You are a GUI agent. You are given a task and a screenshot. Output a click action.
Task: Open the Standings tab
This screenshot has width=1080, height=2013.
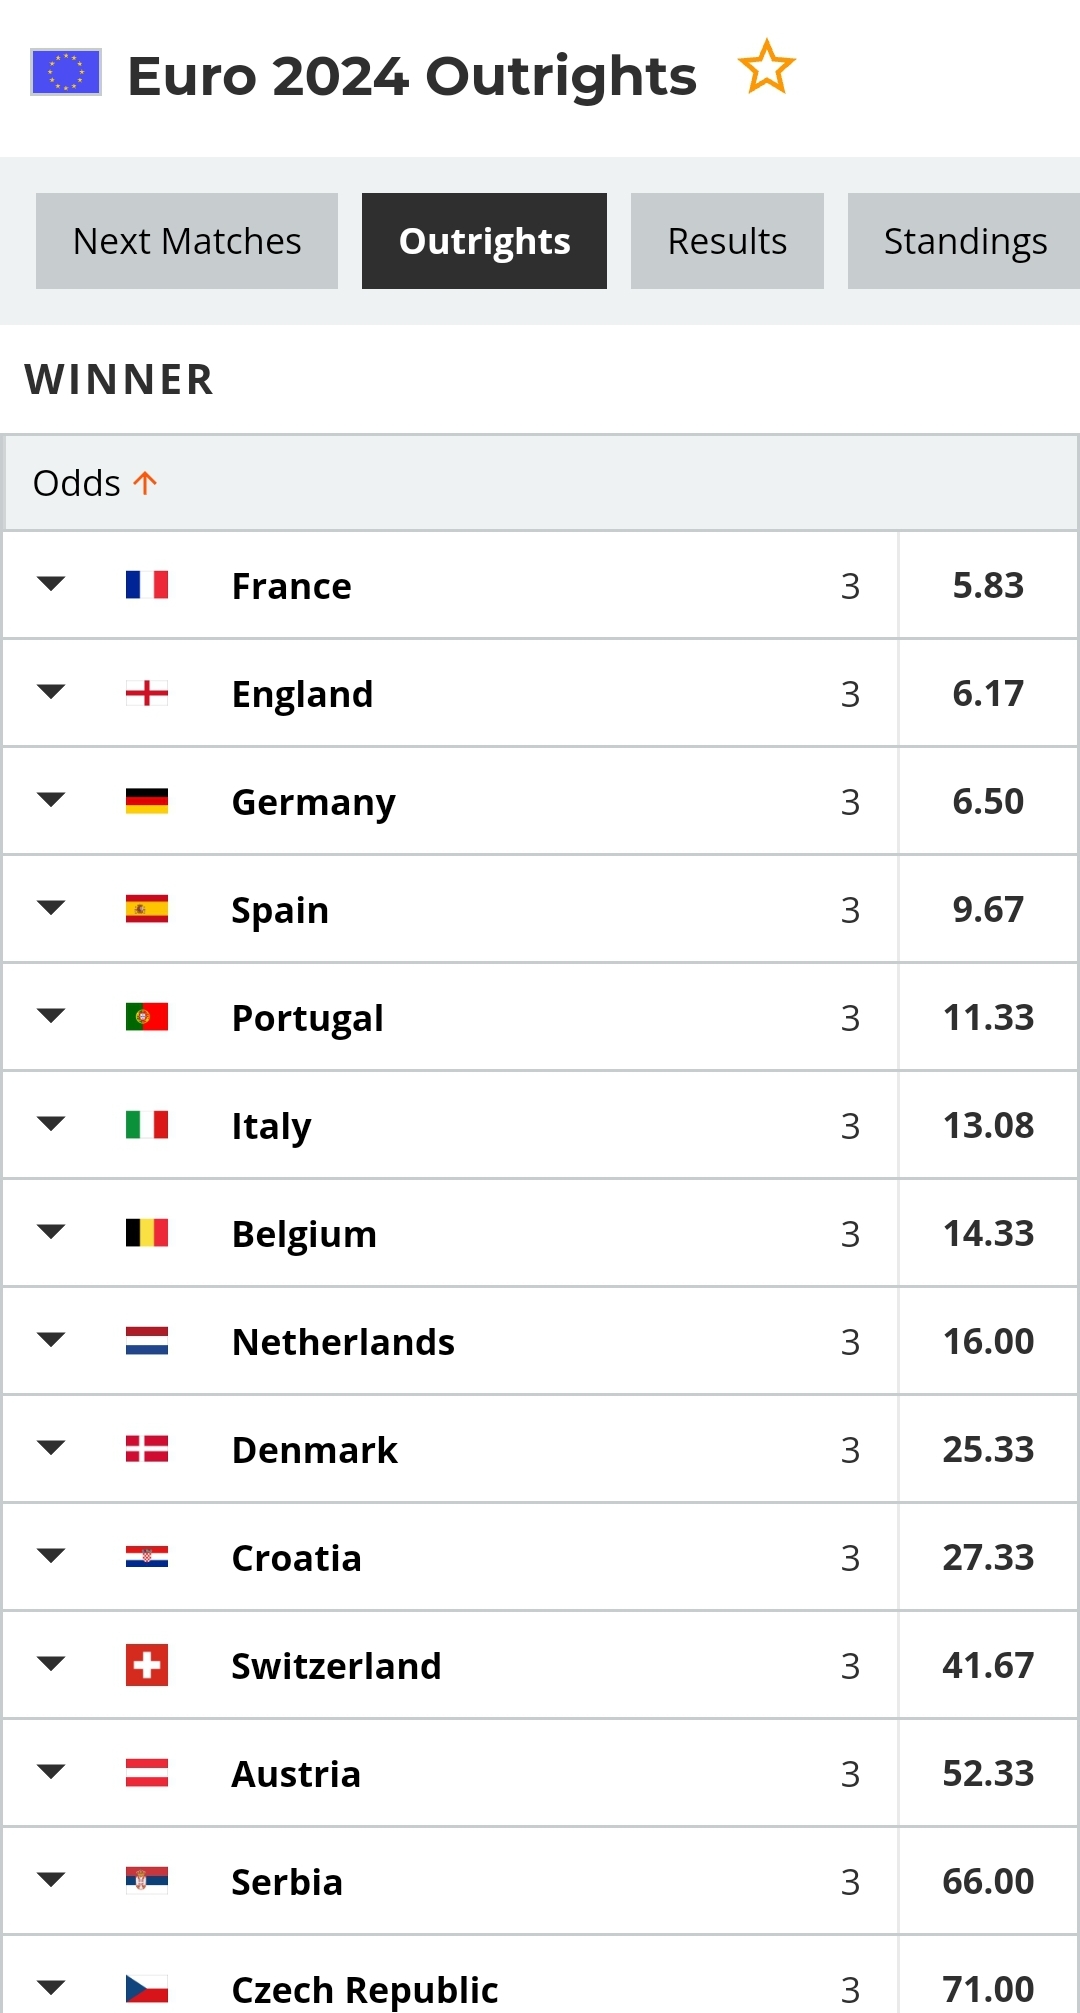coord(964,241)
